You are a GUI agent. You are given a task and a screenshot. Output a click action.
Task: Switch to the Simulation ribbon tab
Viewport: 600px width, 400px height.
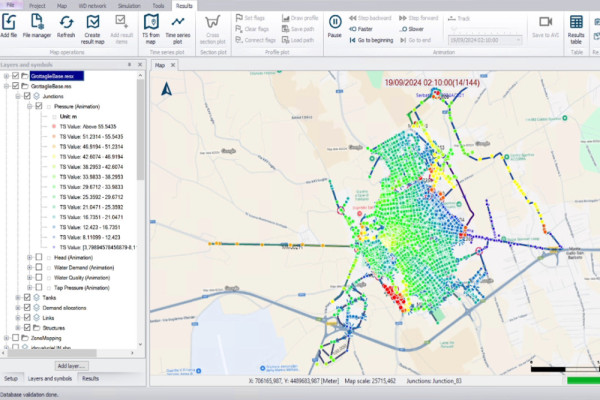129,6
